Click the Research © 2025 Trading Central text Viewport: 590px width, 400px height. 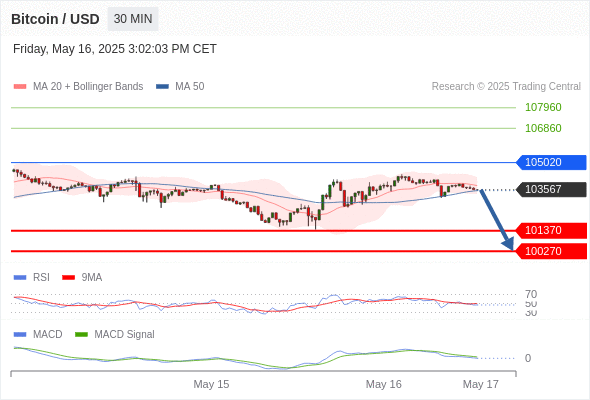[506, 87]
